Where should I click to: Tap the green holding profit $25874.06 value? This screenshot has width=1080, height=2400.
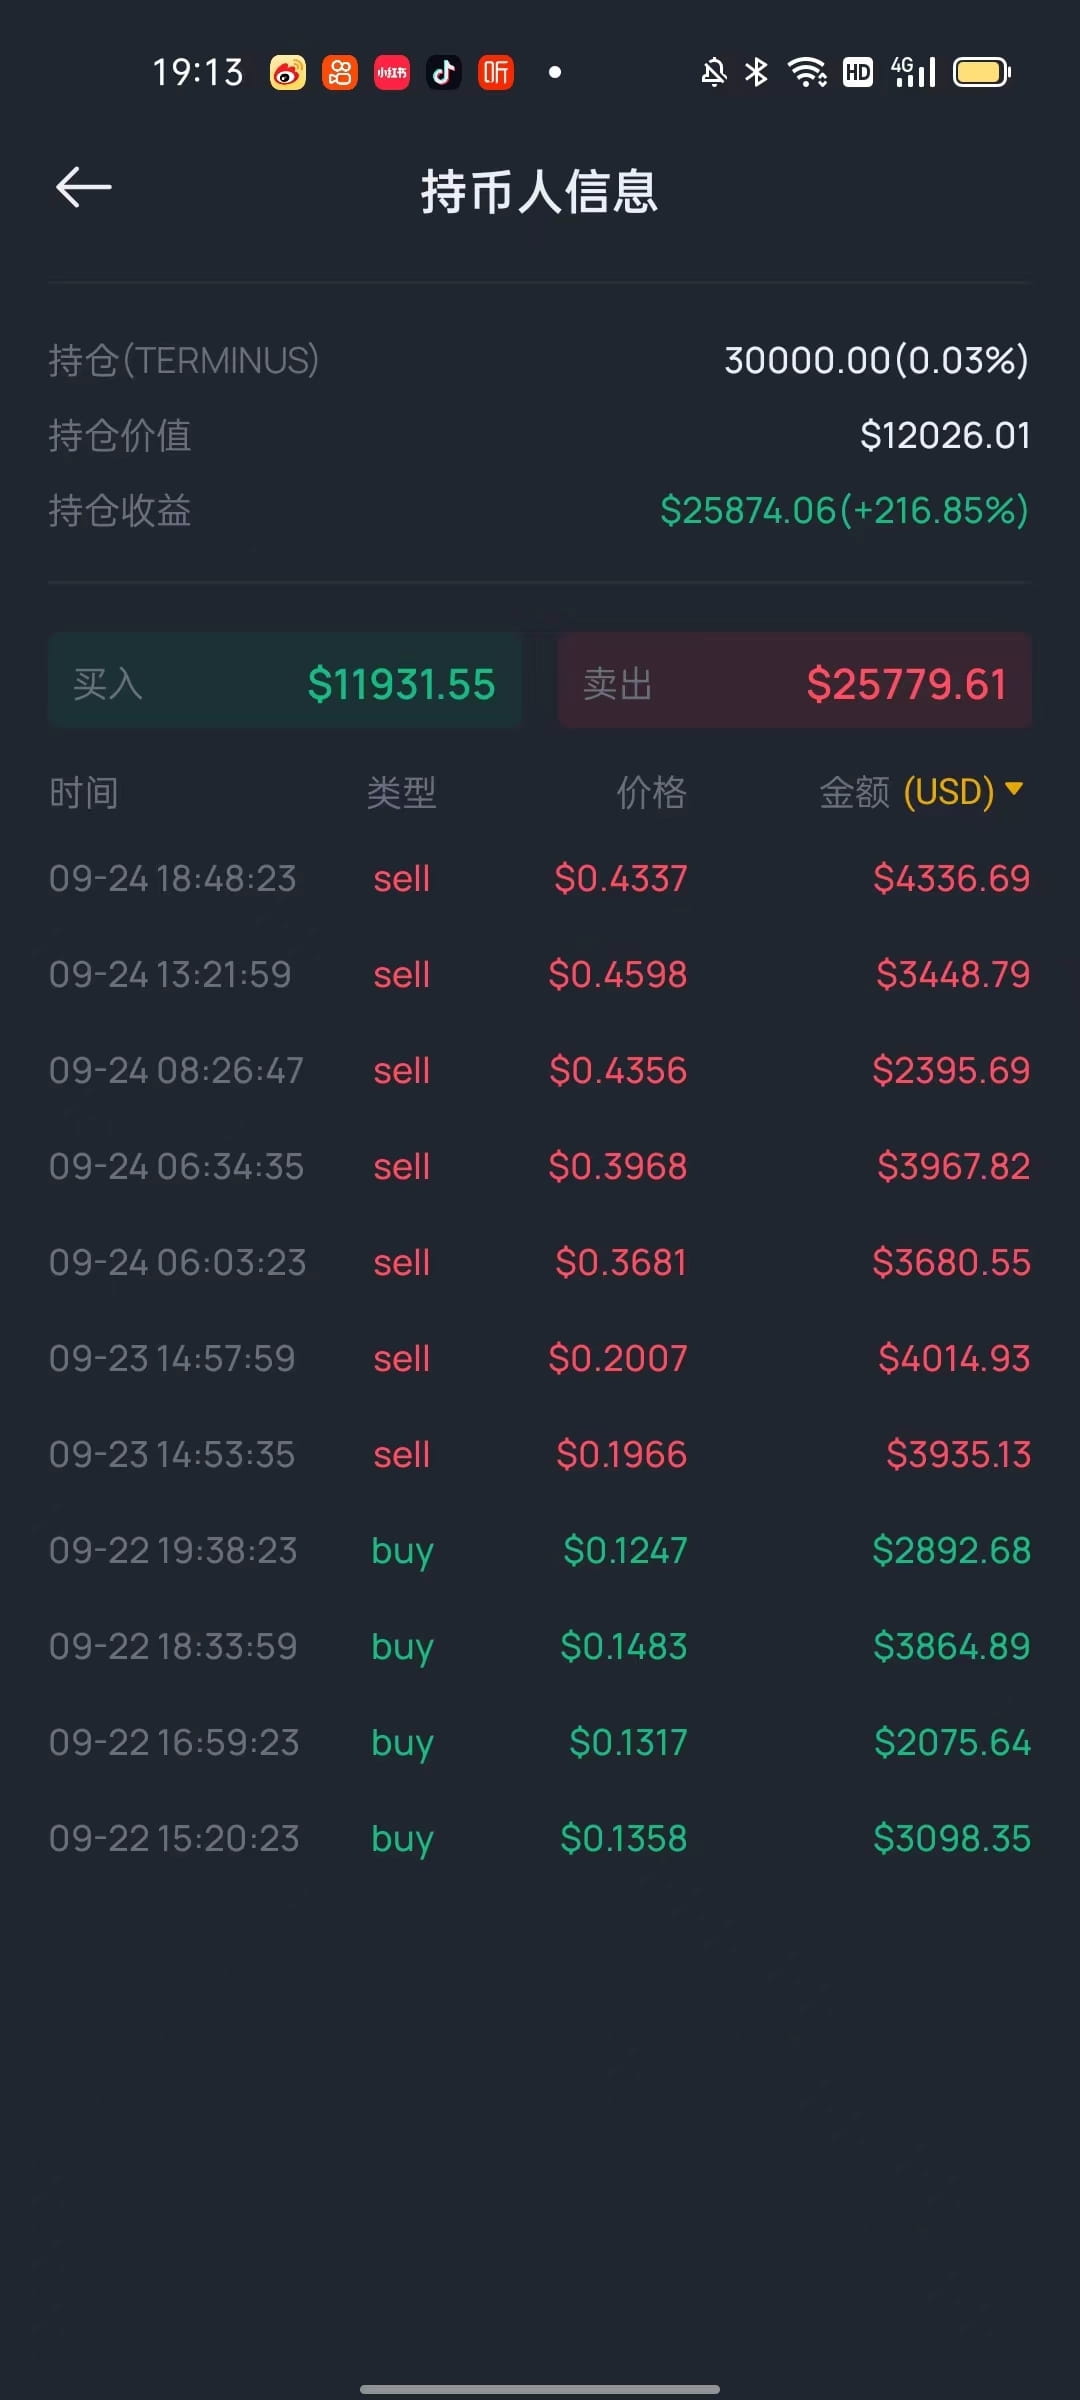[x=844, y=511]
